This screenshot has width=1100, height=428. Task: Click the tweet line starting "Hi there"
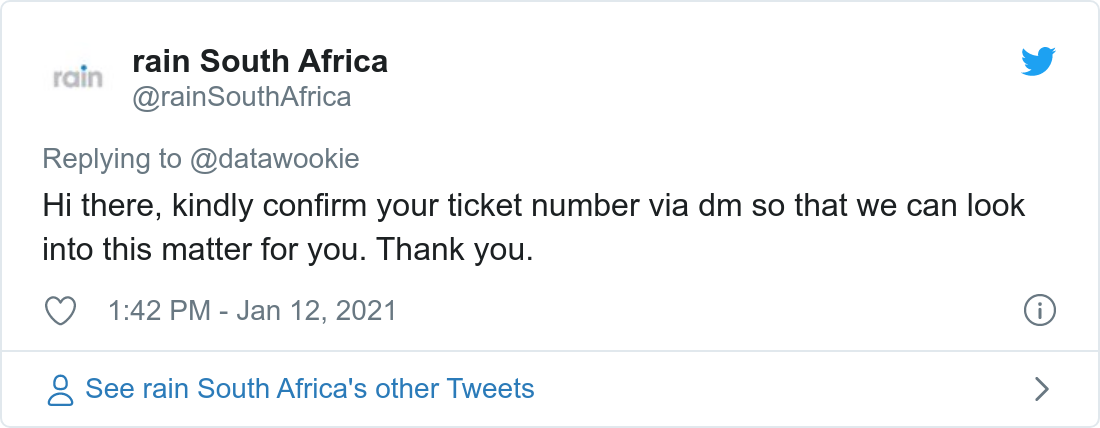(534, 206)
